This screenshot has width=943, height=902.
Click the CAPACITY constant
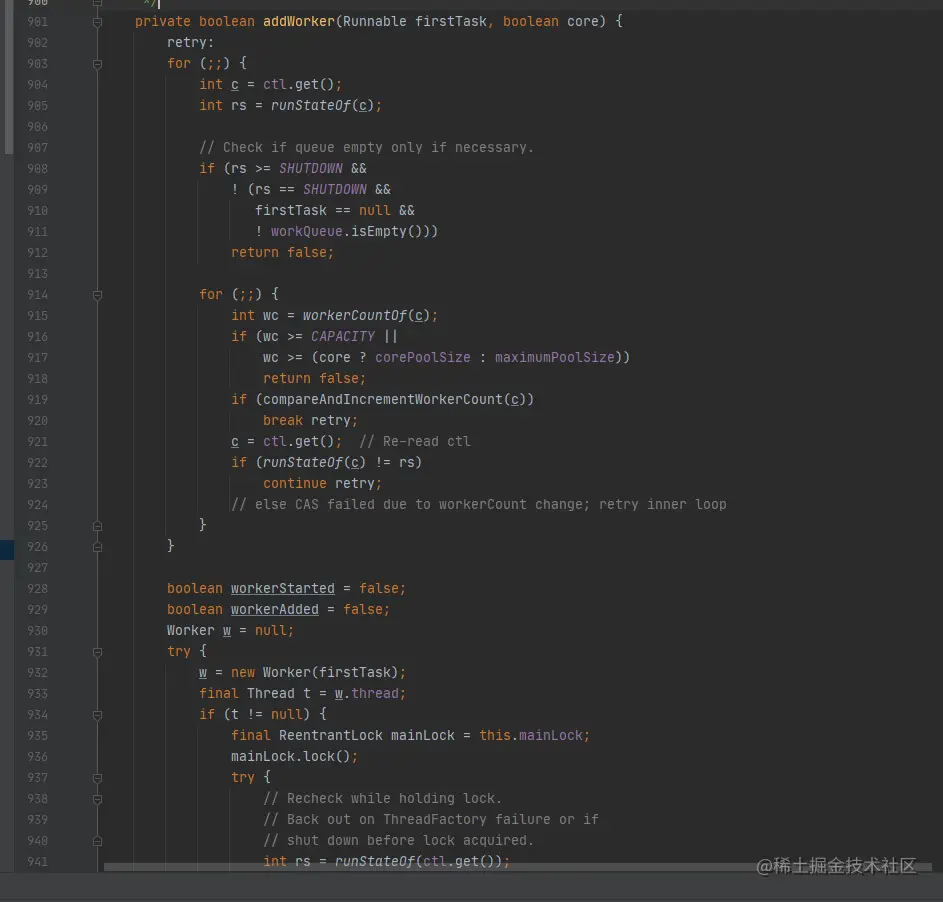click(343, 337)
